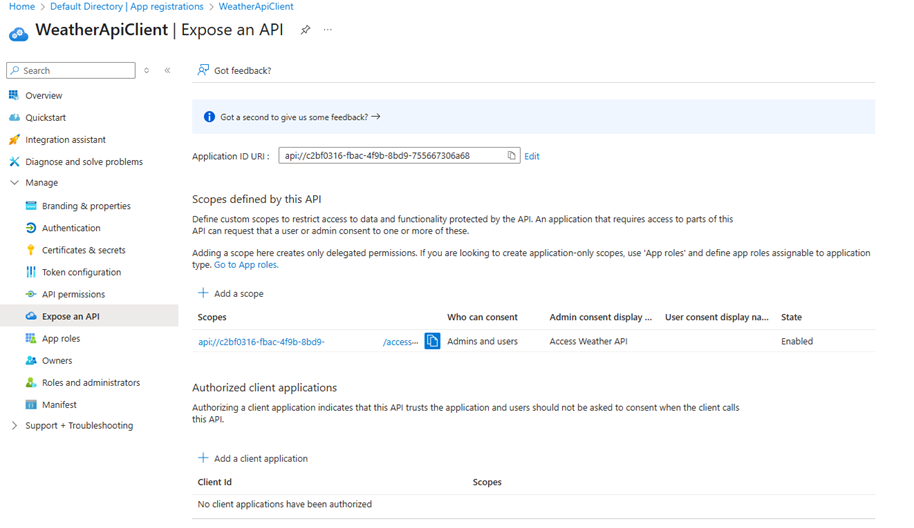Open the api://c2bf0316 scope link
The width and height of the screenshot is (914, 528).
tap(308, 342)
